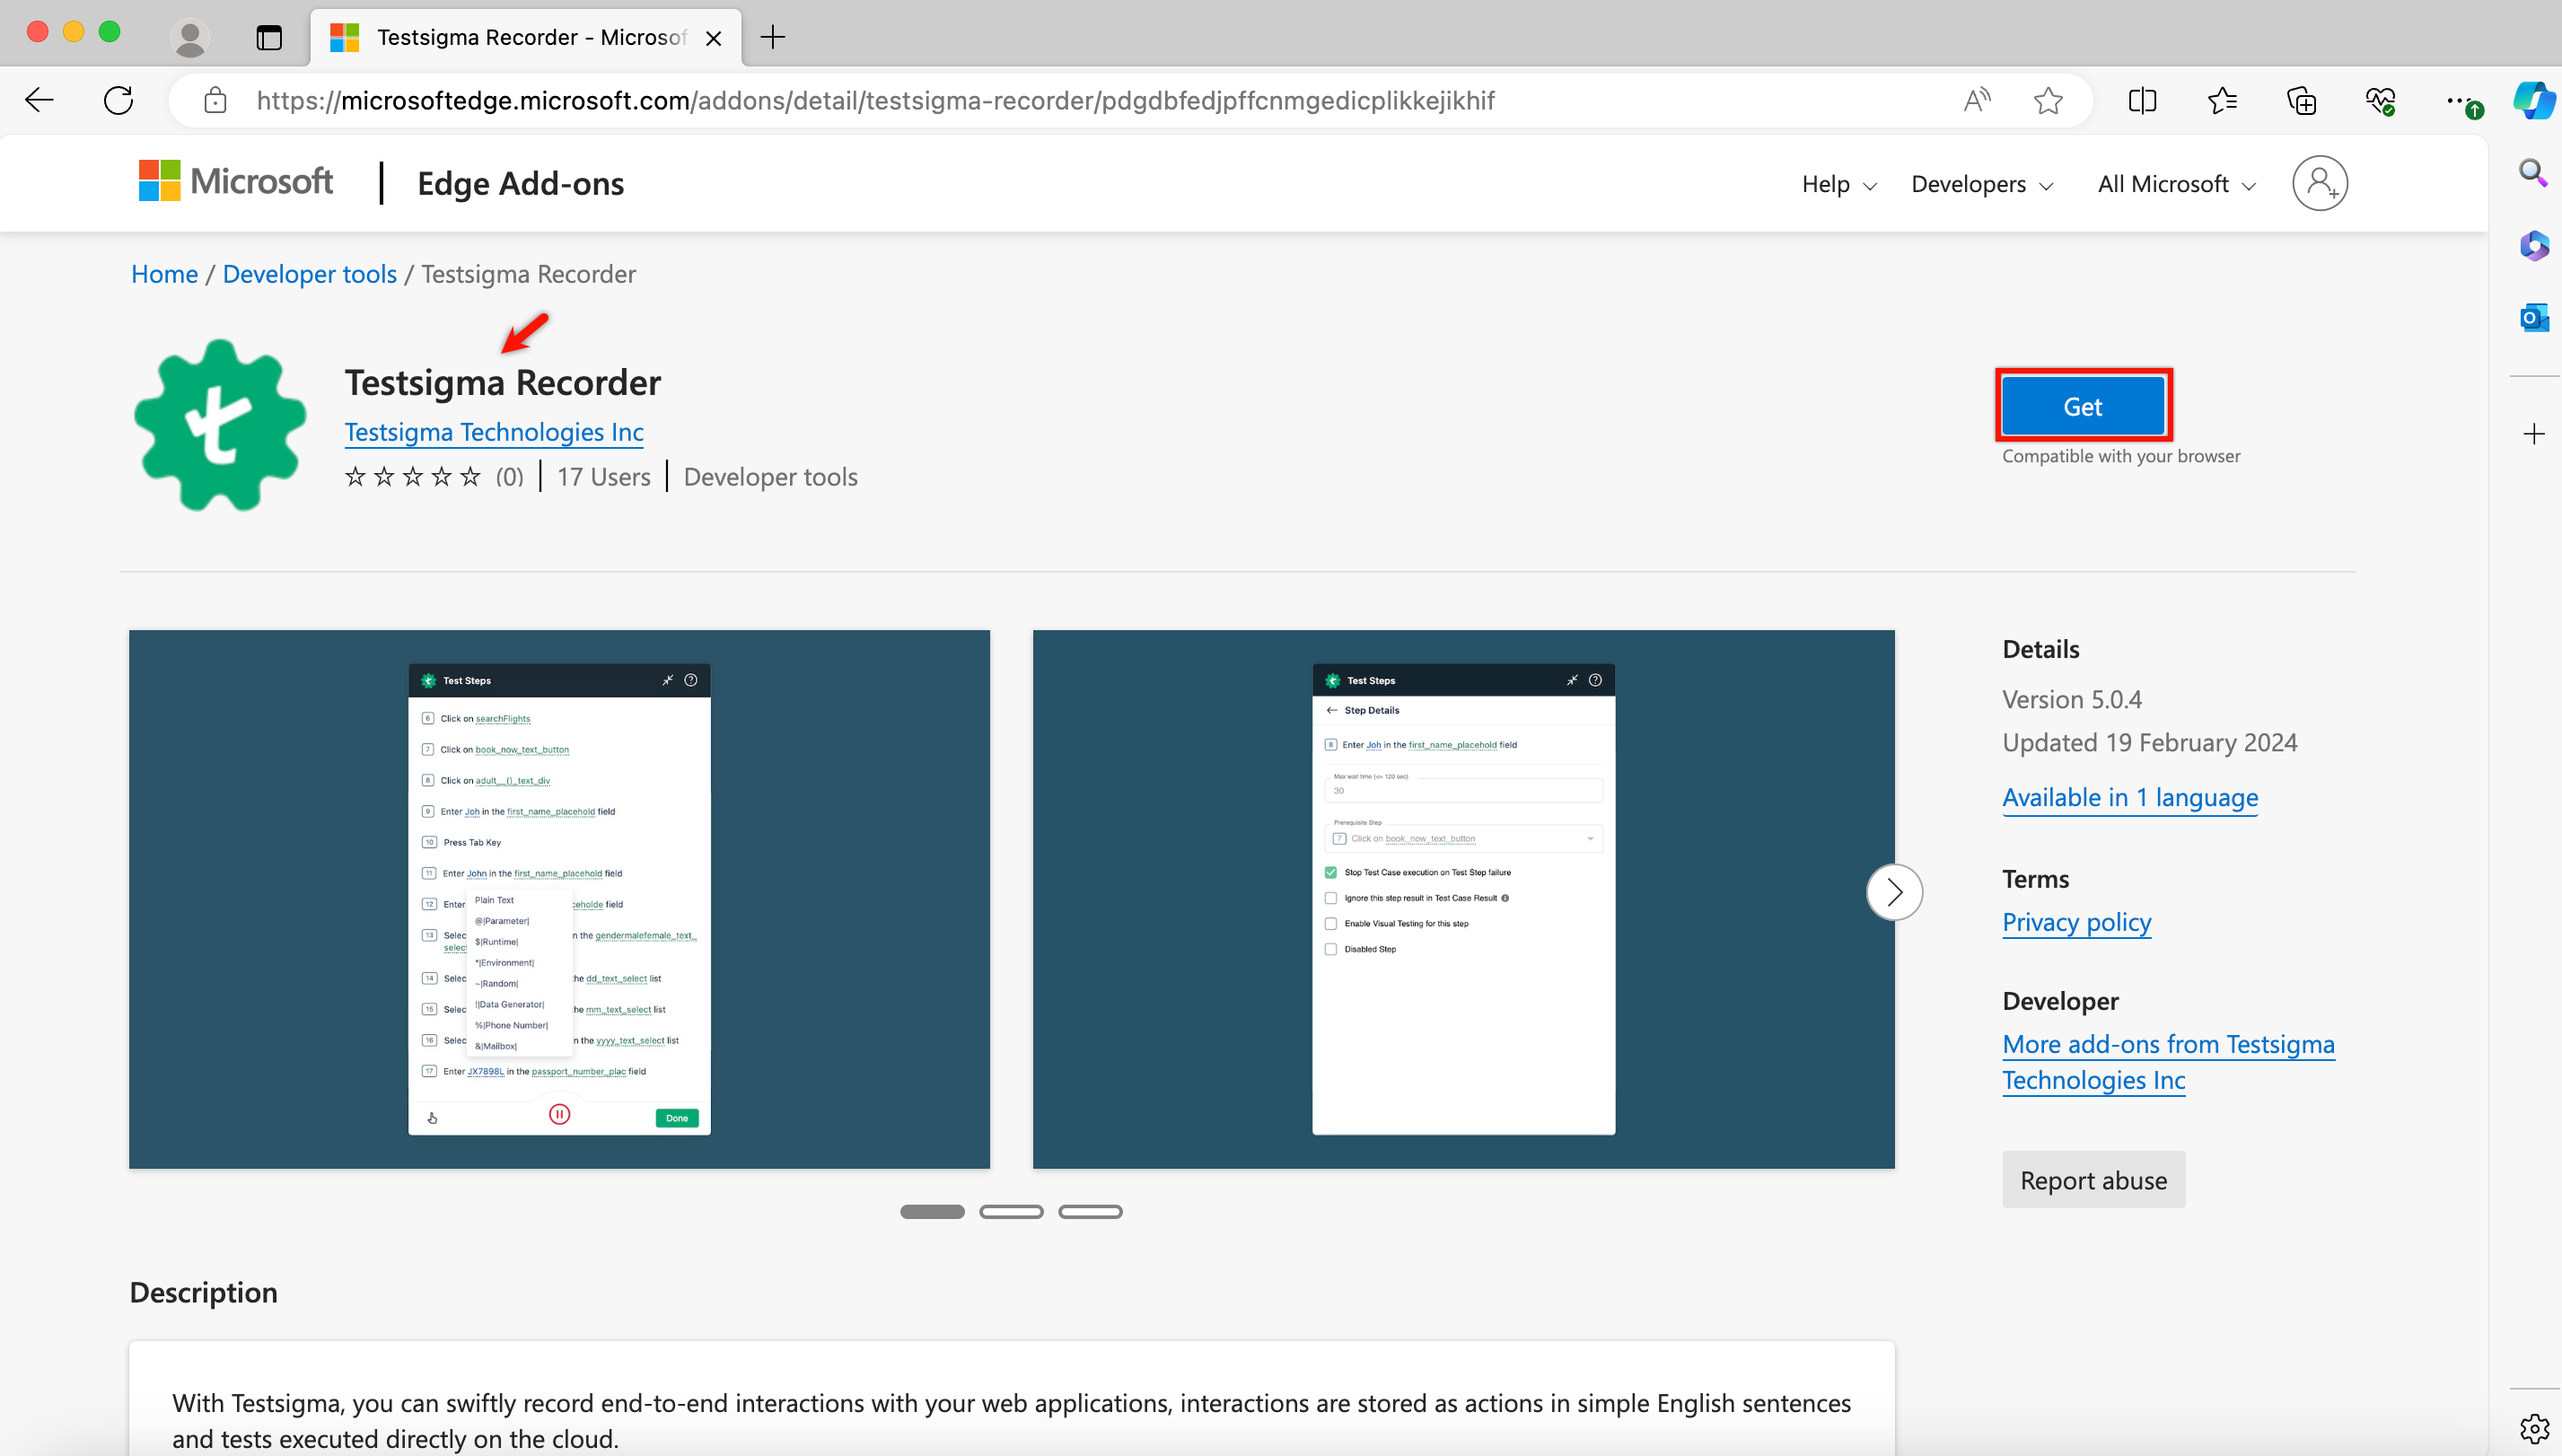This screenshot has width=2562, height=1456.
Task: Click the Report abuse button
Action: click(x=2093, y=1180)
